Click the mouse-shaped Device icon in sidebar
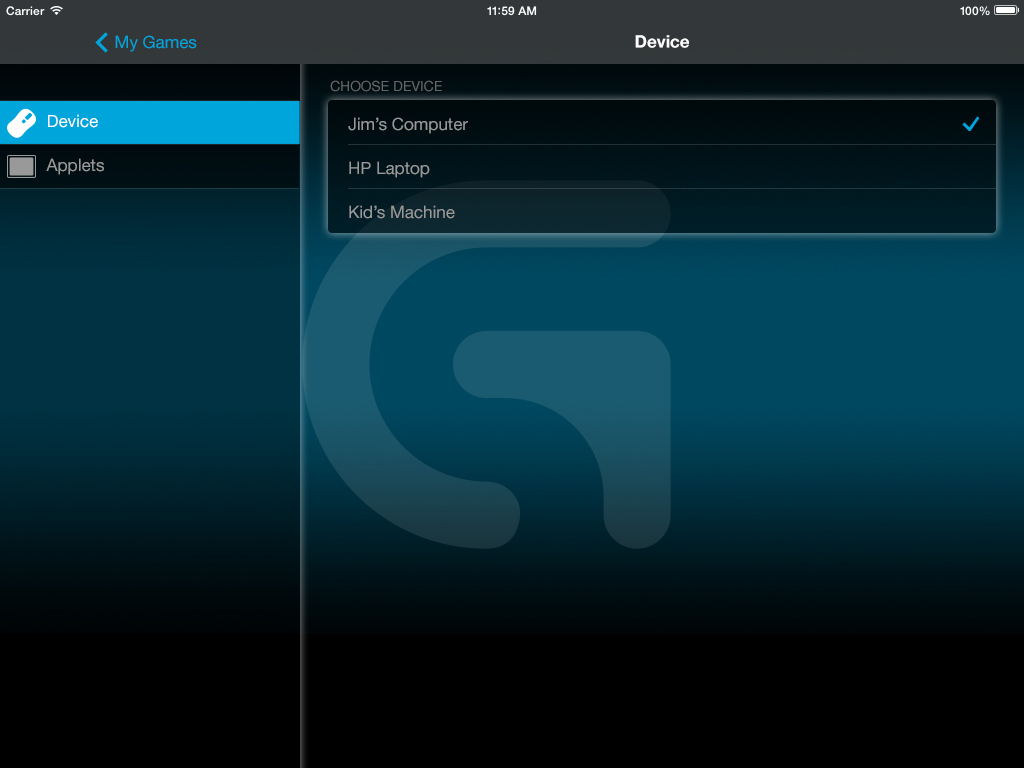Screen dimensions: 1024x768 [21, 122]
